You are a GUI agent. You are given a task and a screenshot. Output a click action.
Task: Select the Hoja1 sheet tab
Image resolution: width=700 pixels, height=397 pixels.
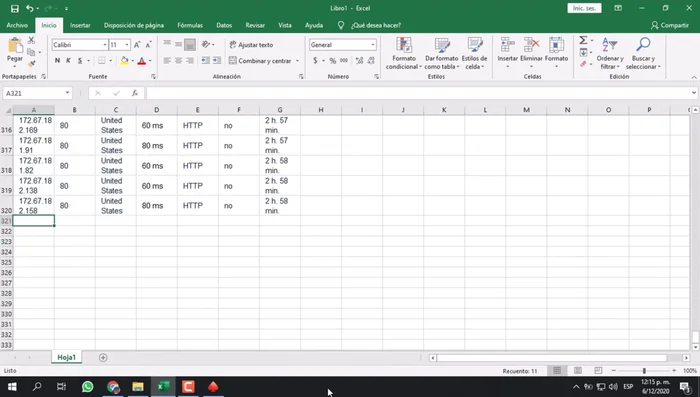point(67,357)
